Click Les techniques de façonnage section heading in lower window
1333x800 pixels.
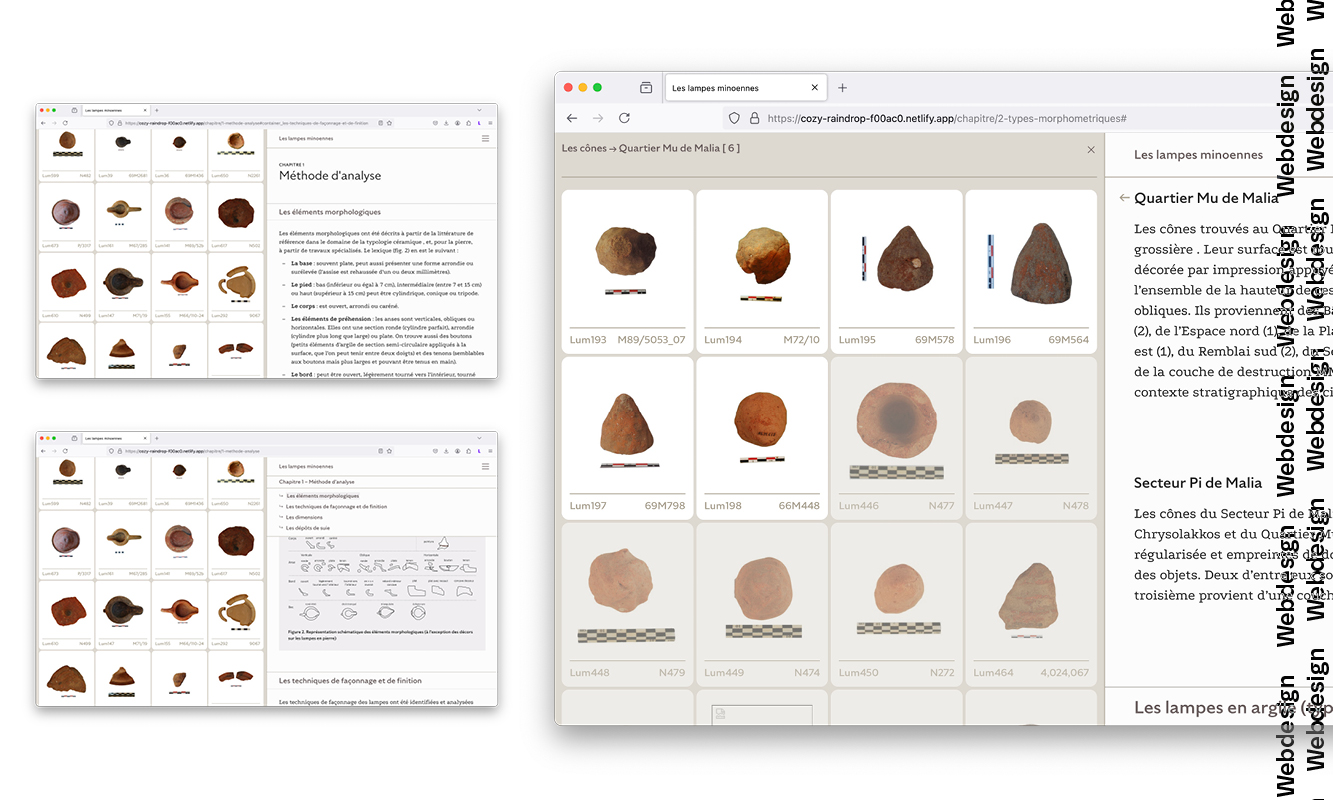tap(350, 681)
